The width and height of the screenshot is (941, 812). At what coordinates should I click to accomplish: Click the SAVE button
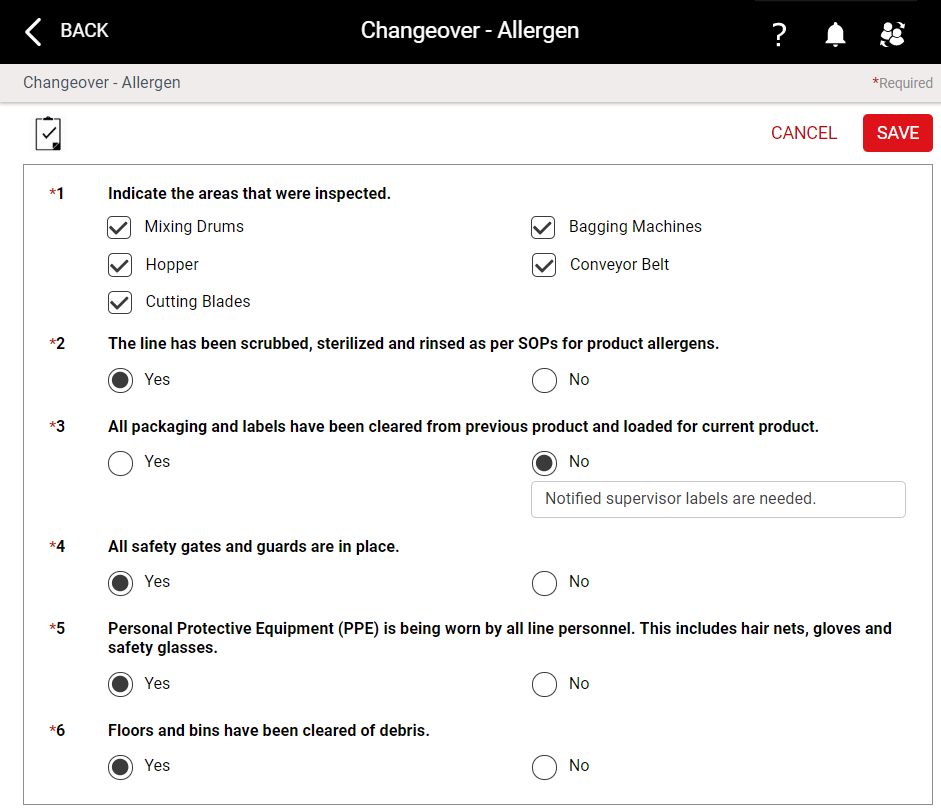click(x=897, y=133)
